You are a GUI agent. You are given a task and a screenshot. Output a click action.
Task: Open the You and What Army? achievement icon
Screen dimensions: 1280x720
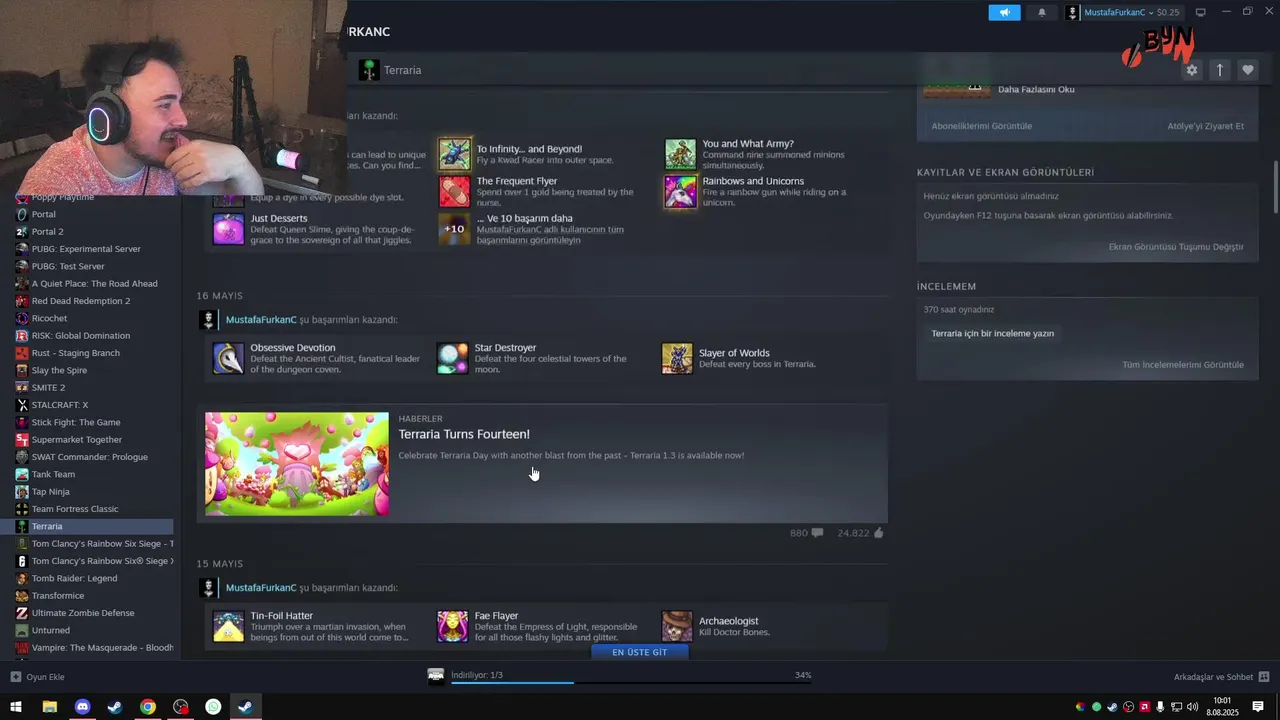pos(680,154)
